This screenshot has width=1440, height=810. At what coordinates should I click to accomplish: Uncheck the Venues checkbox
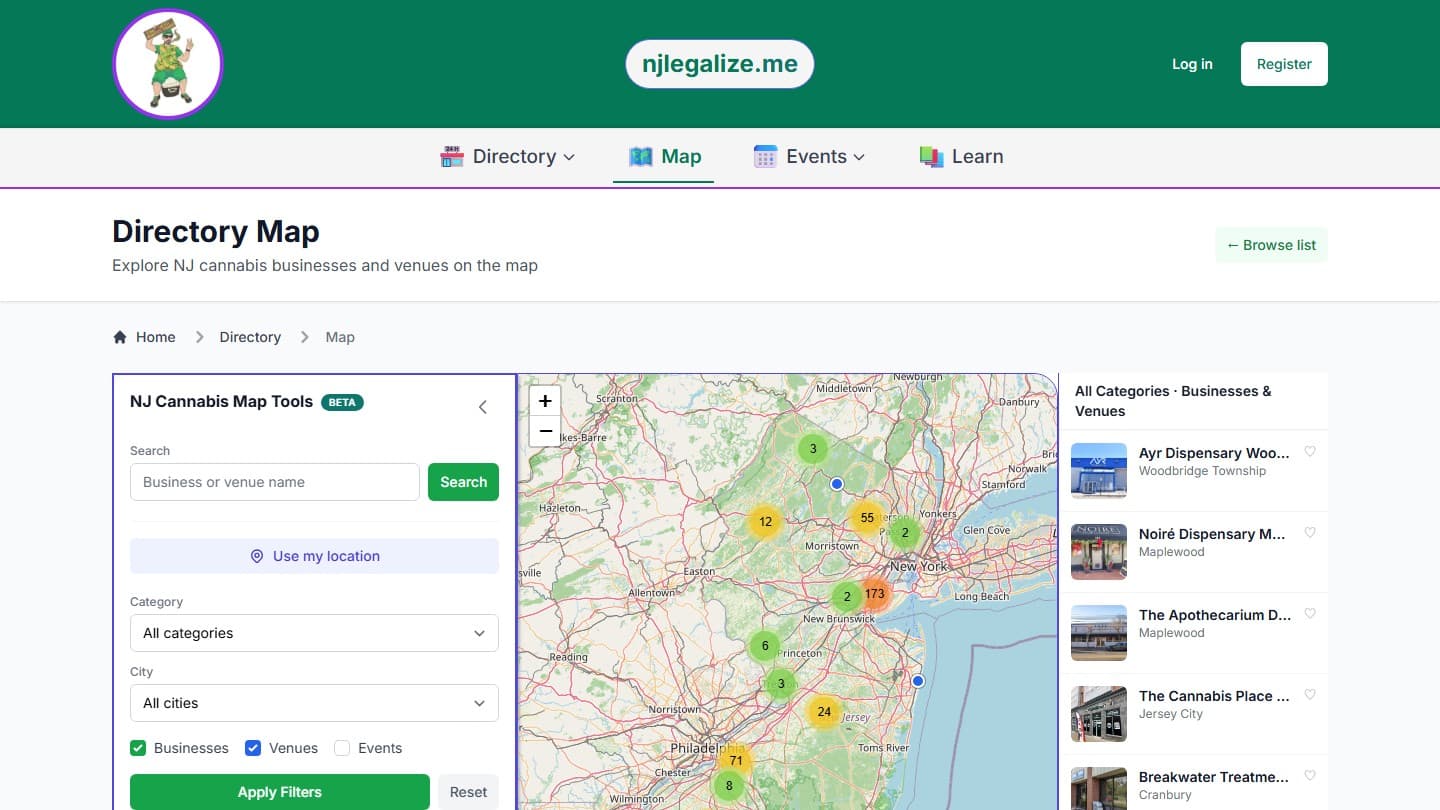pos(253,748)
